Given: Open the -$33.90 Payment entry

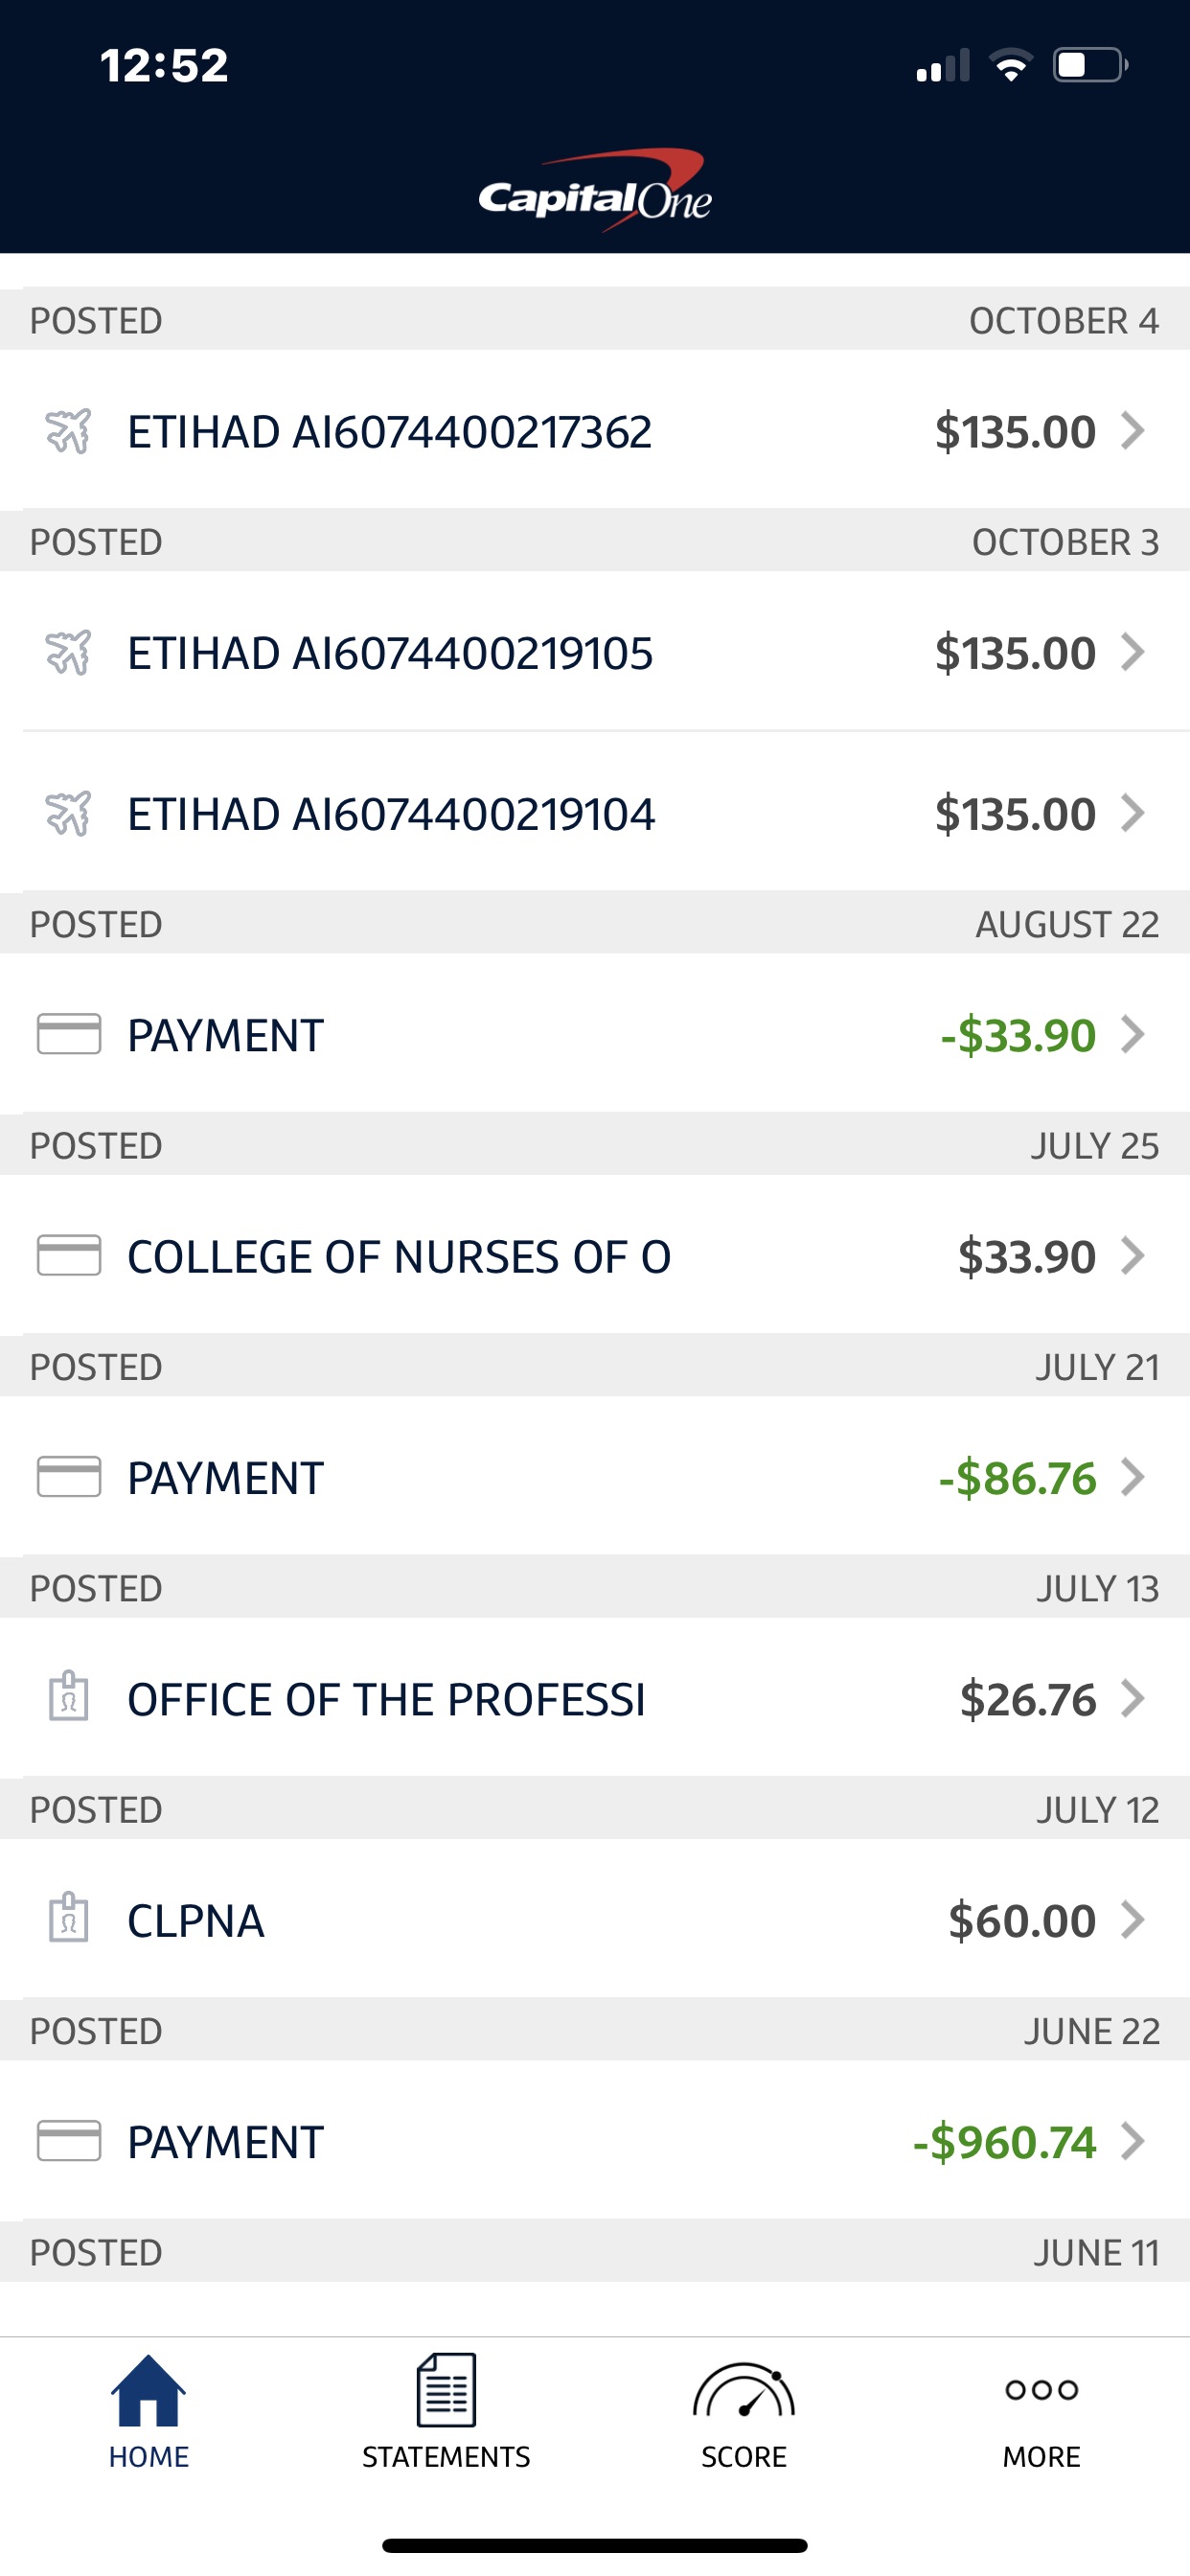Looking at the screenshot, I should (226, 1035).
